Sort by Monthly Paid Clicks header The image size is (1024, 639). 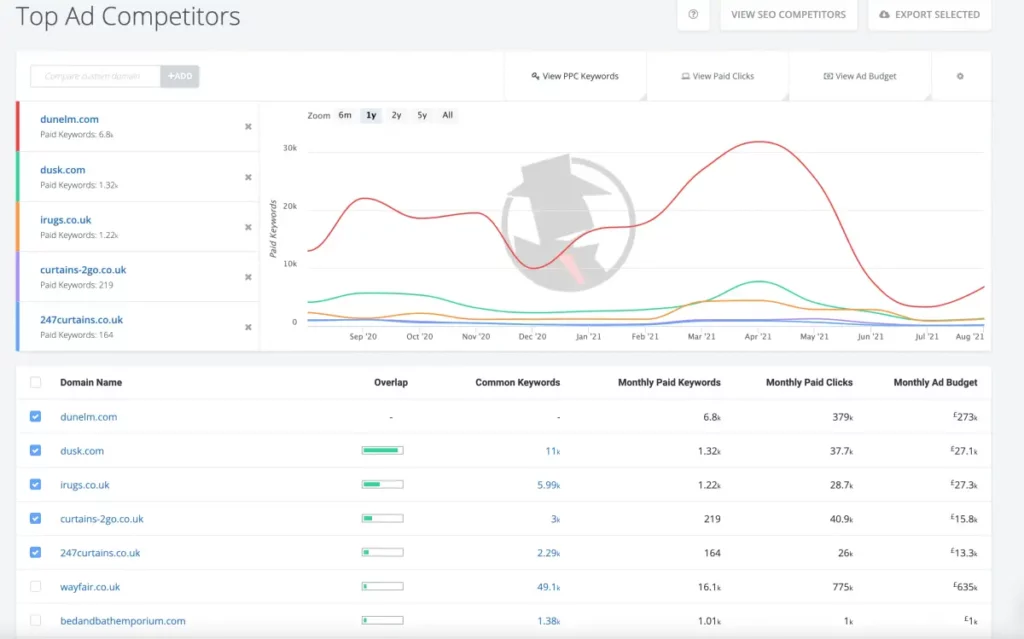809,382
